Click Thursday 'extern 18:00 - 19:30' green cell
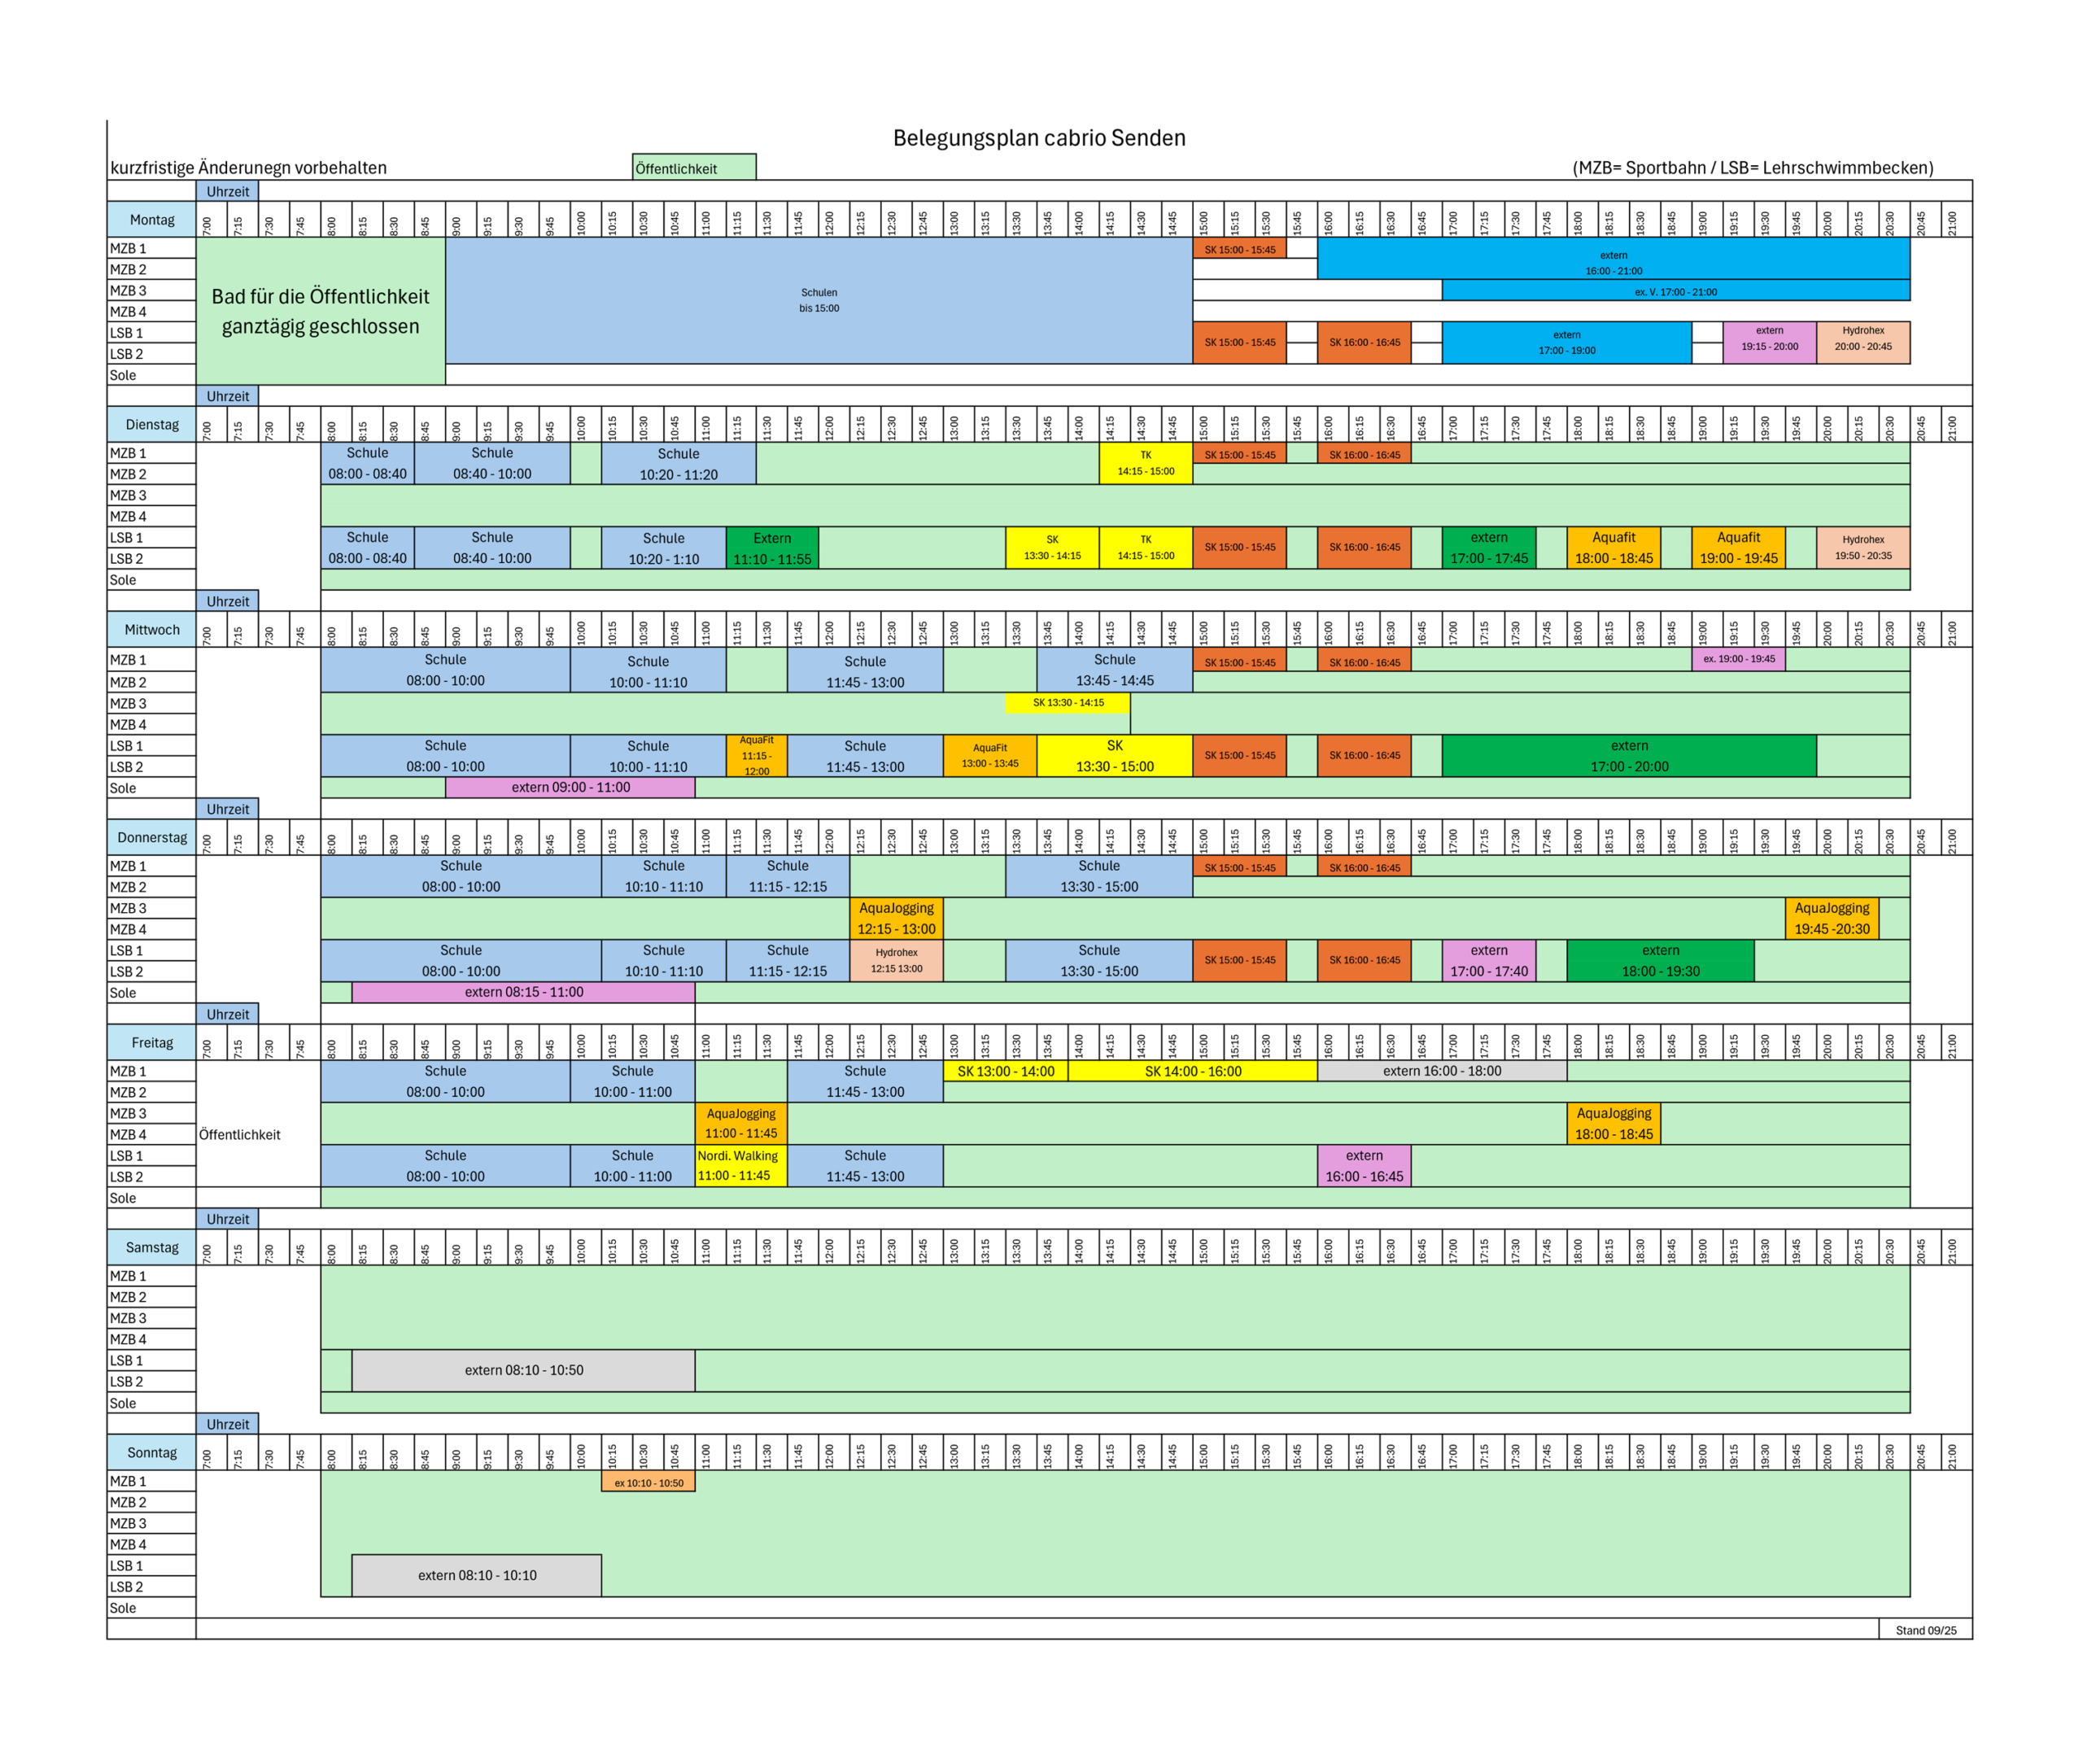Viewport: 2083px width, 1764px height. coord(1660,961)
